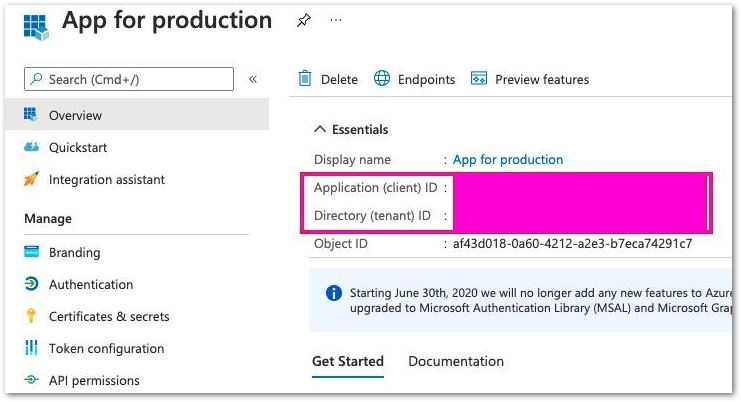
Task: Open Authentication under Manage
Action: point(91,284)
